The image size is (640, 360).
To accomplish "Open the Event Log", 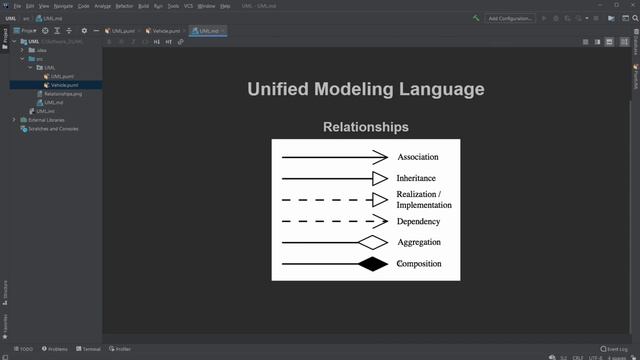I will tap(614, 349).
